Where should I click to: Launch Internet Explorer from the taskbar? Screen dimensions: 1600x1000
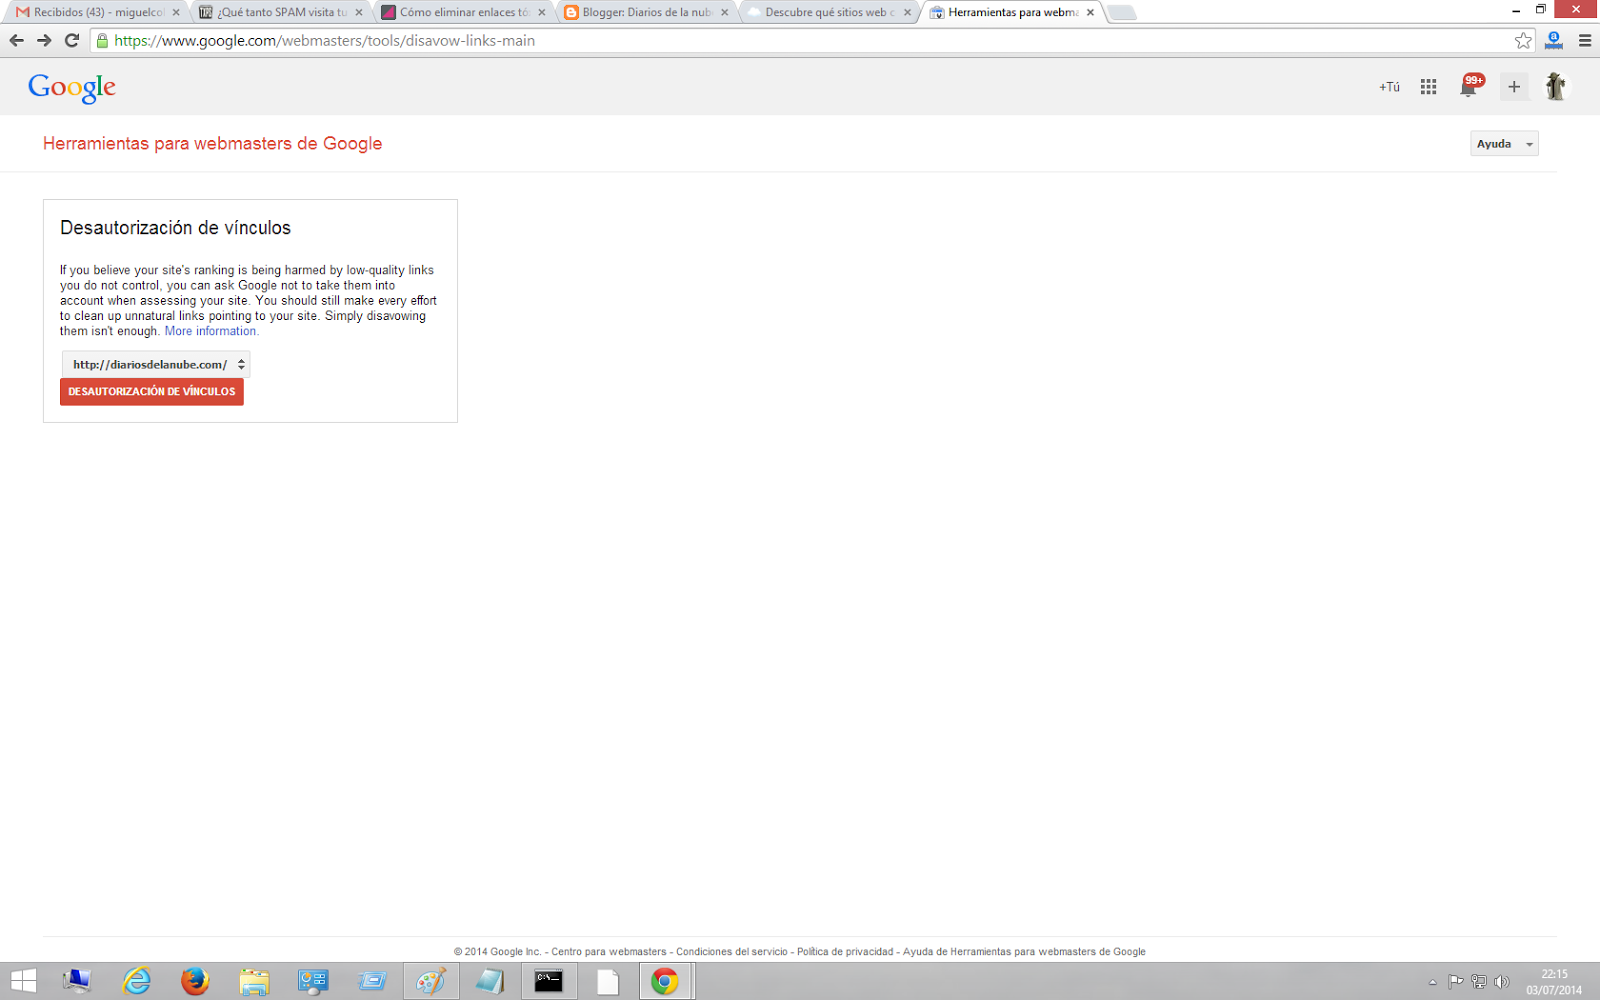(136, 982)
